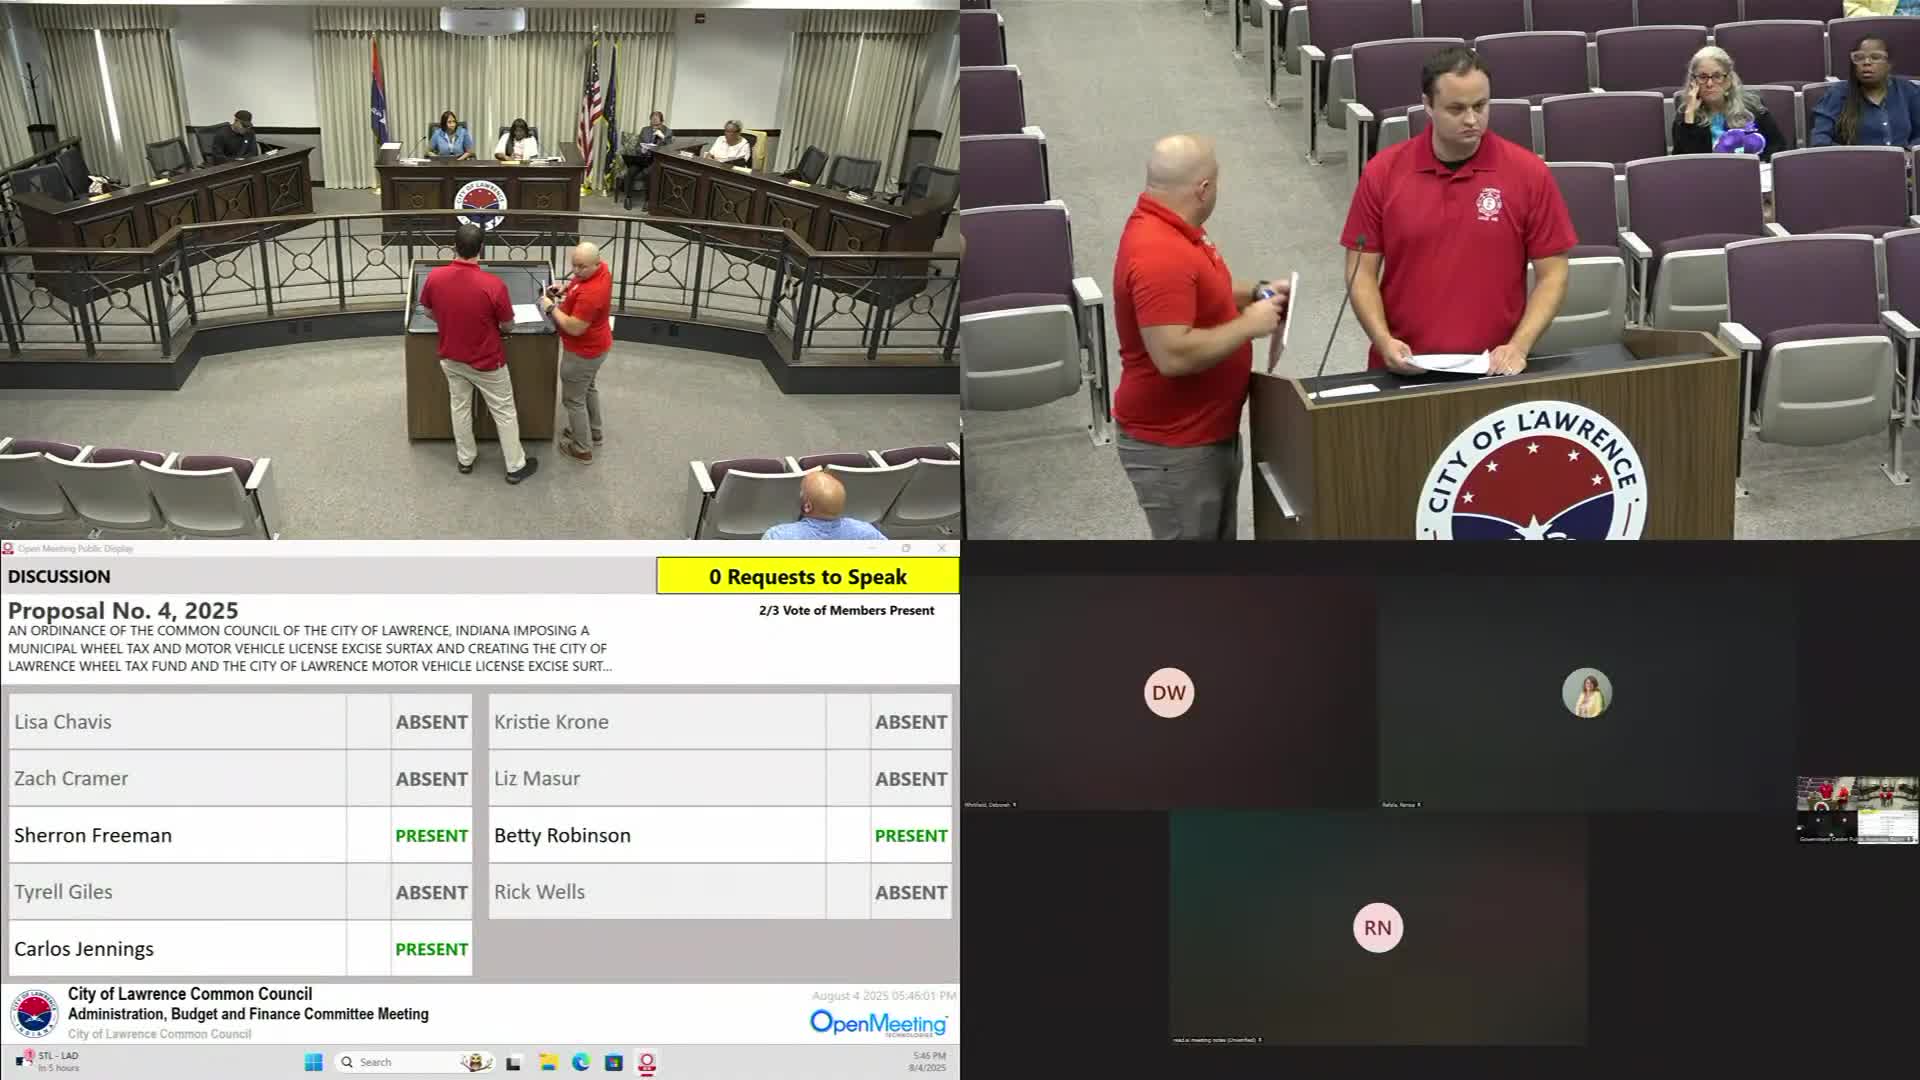Toggle Betty Robinson's PRESENT status
Image resolution: width=1920 pixels, height=1080 pixels.
coord(910,836)
